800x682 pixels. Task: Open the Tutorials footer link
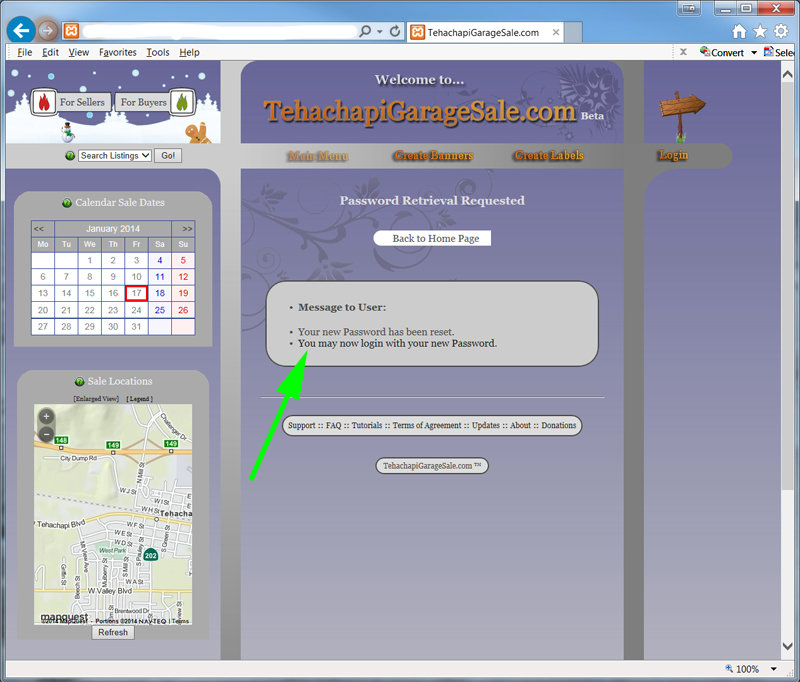pos(367,425)
